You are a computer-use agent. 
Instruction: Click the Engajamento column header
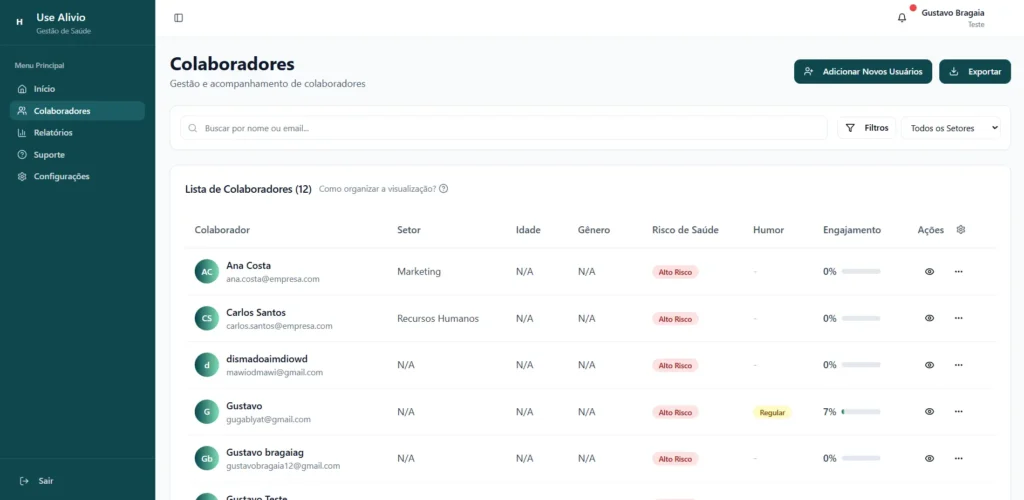(x=852, y=230)
